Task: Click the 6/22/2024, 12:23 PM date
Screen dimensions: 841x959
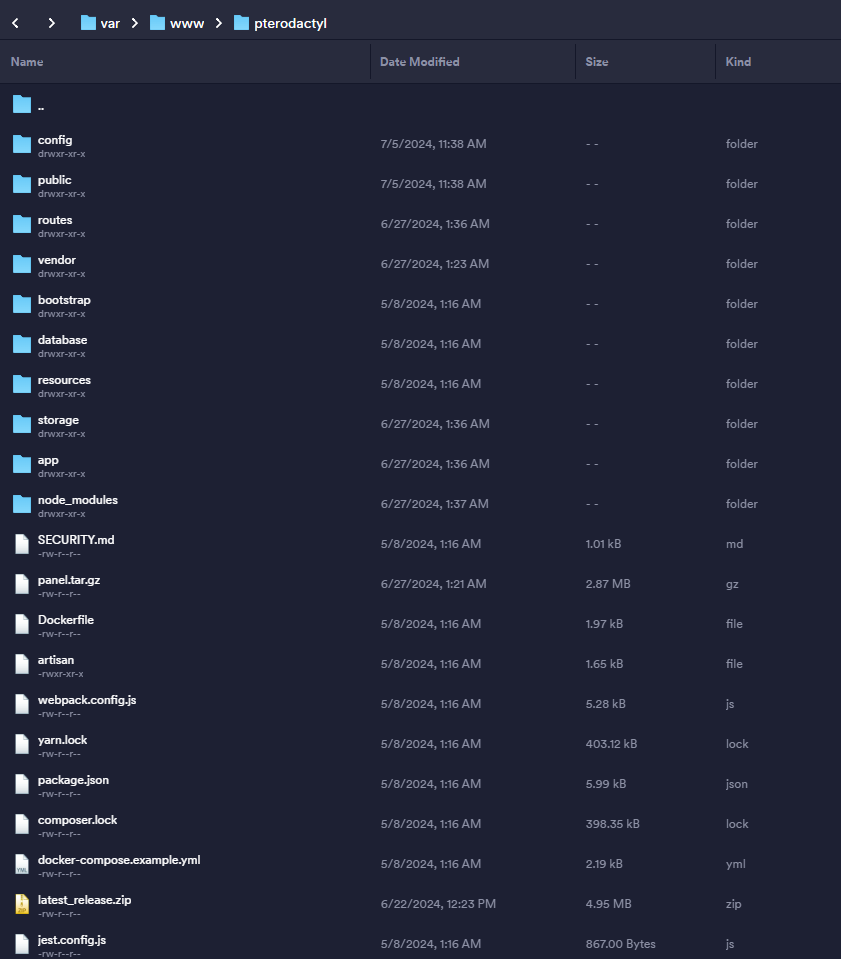Action: [438, 904]
